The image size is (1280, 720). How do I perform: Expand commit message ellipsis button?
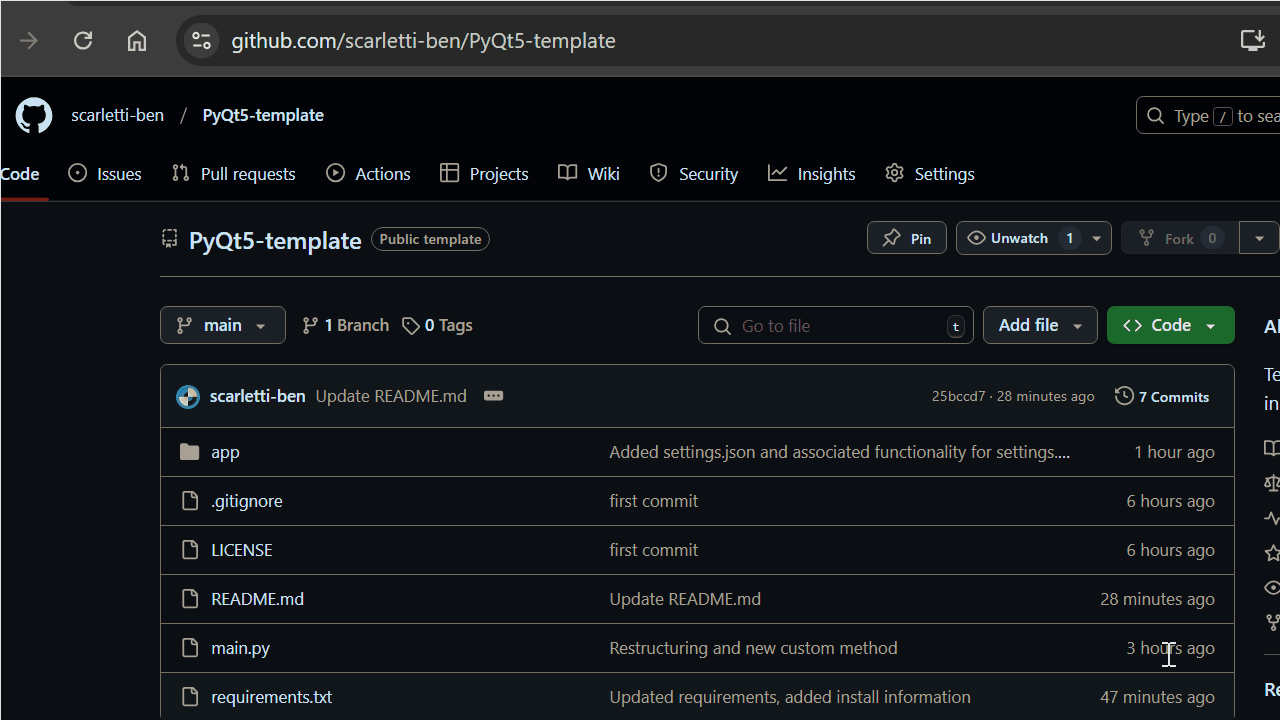[493, 396]
